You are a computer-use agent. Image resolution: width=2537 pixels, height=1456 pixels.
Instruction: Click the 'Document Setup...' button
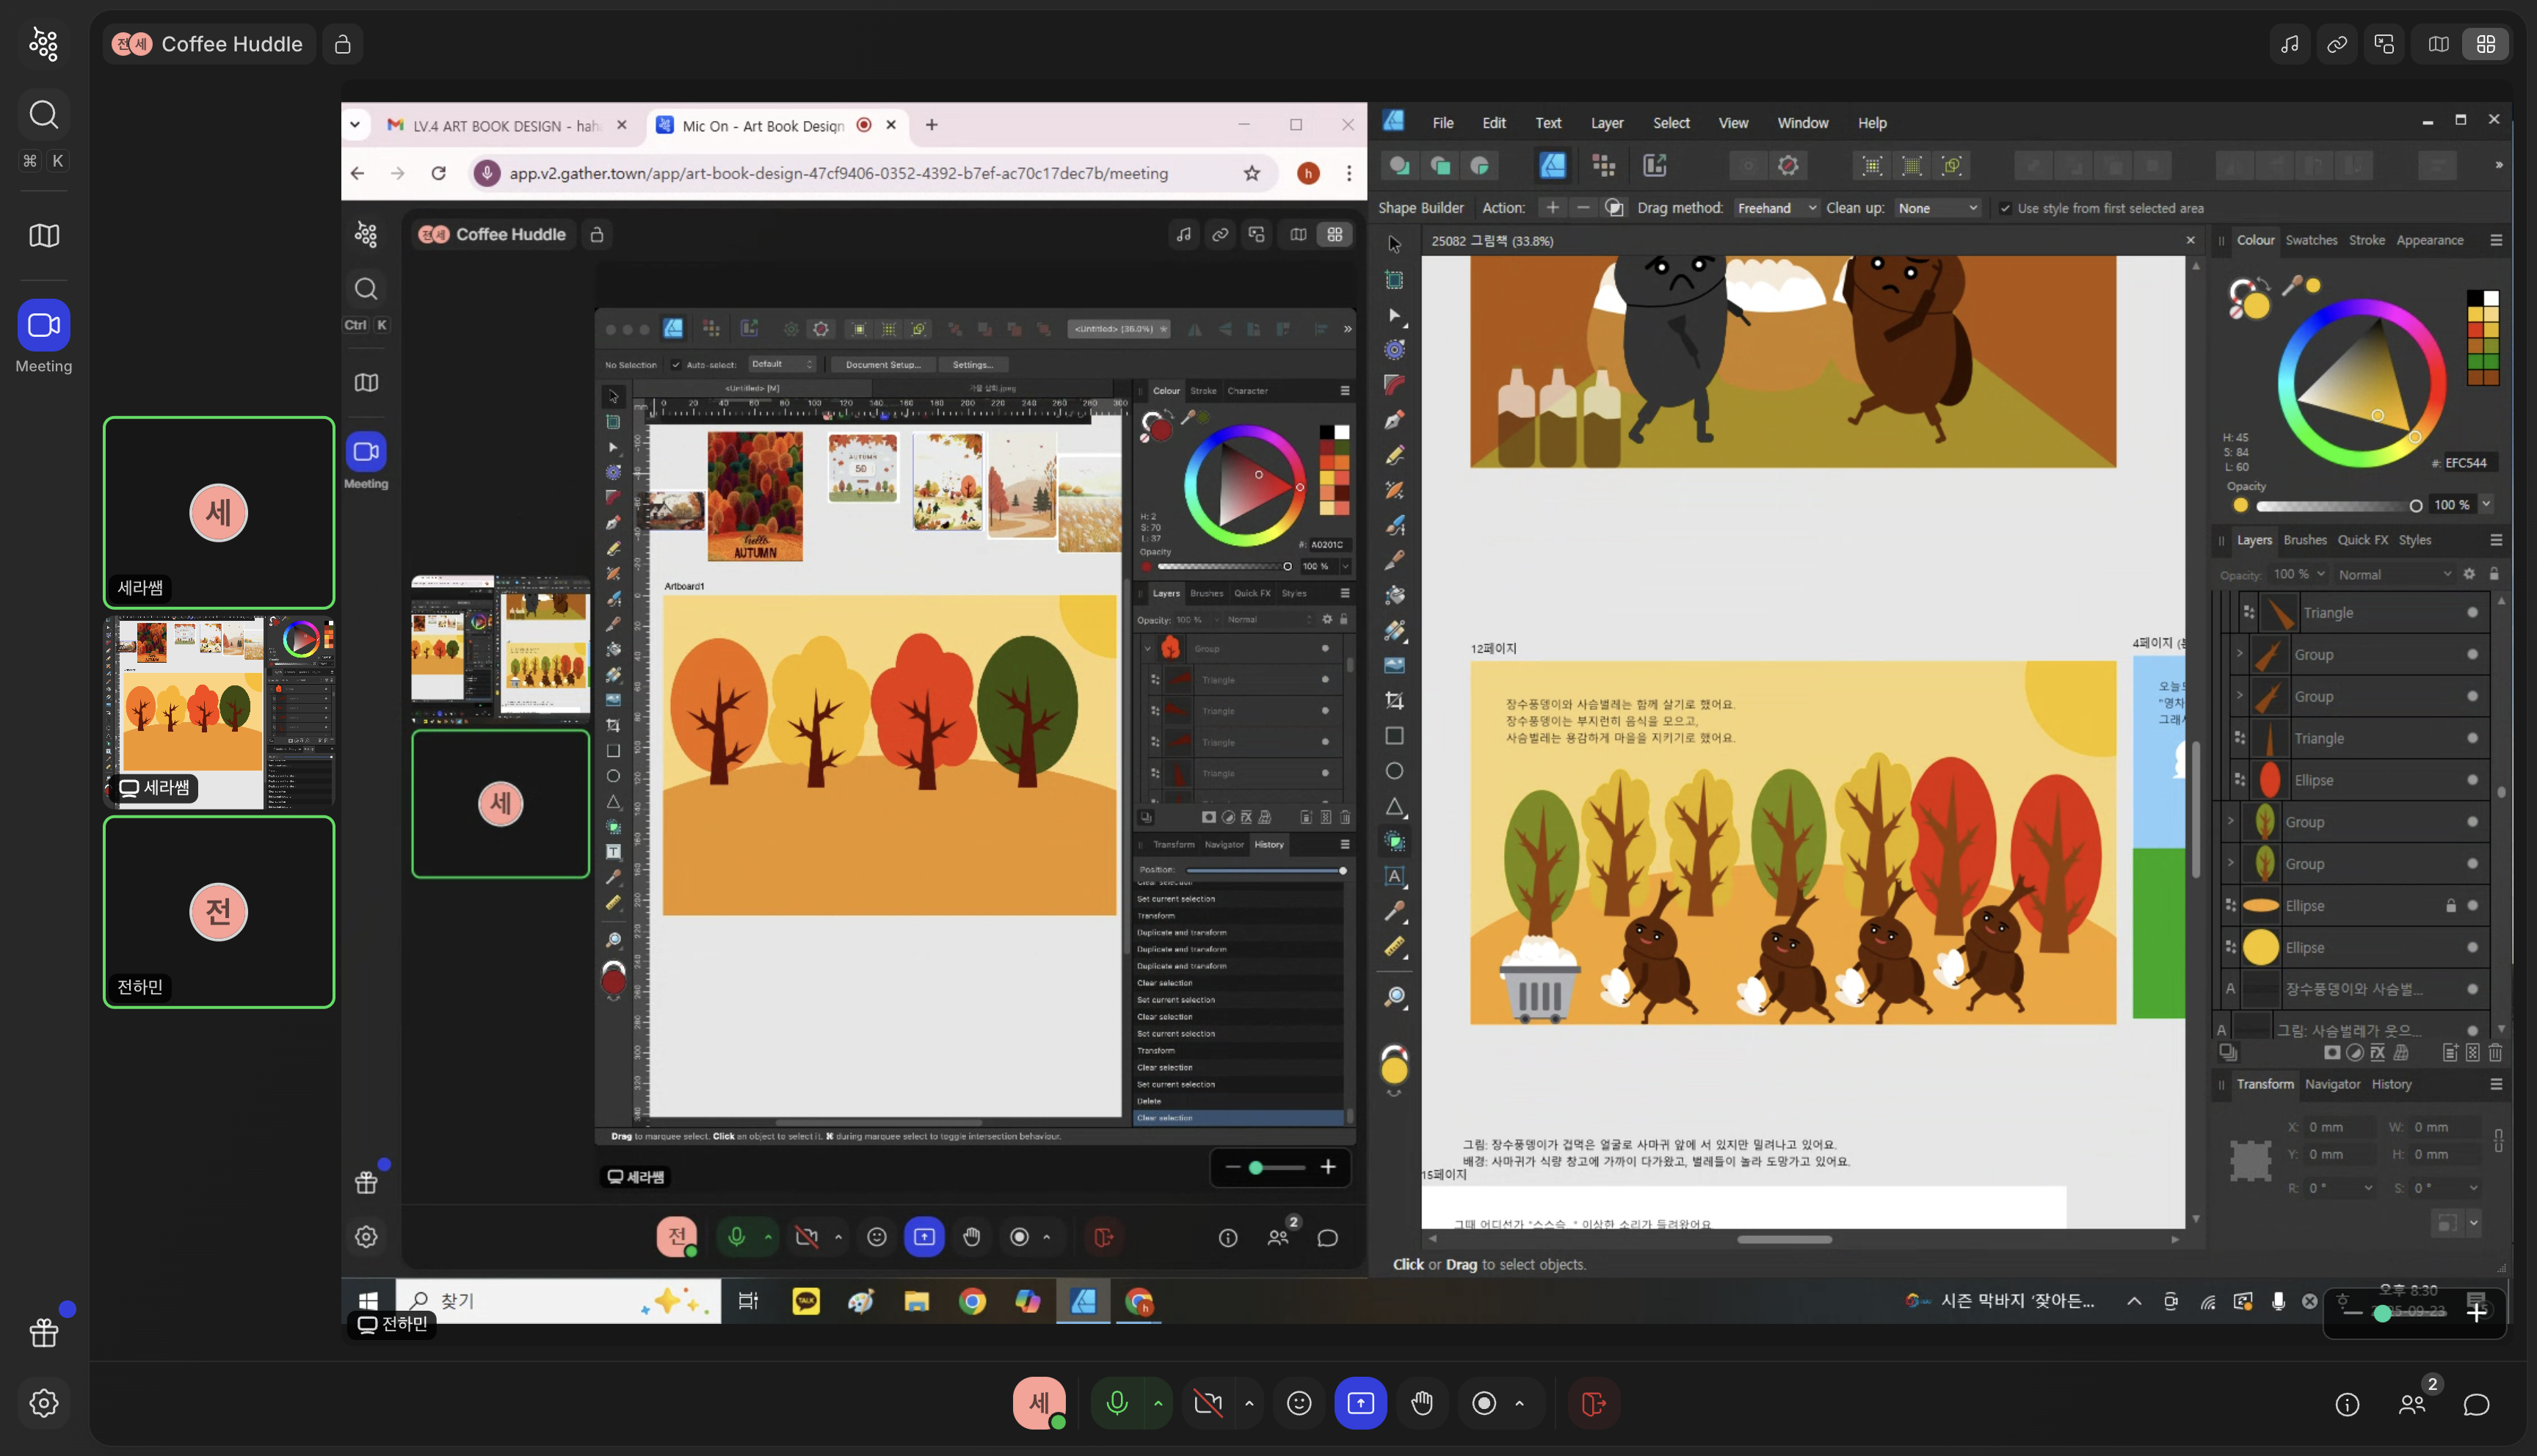[882, 365]
